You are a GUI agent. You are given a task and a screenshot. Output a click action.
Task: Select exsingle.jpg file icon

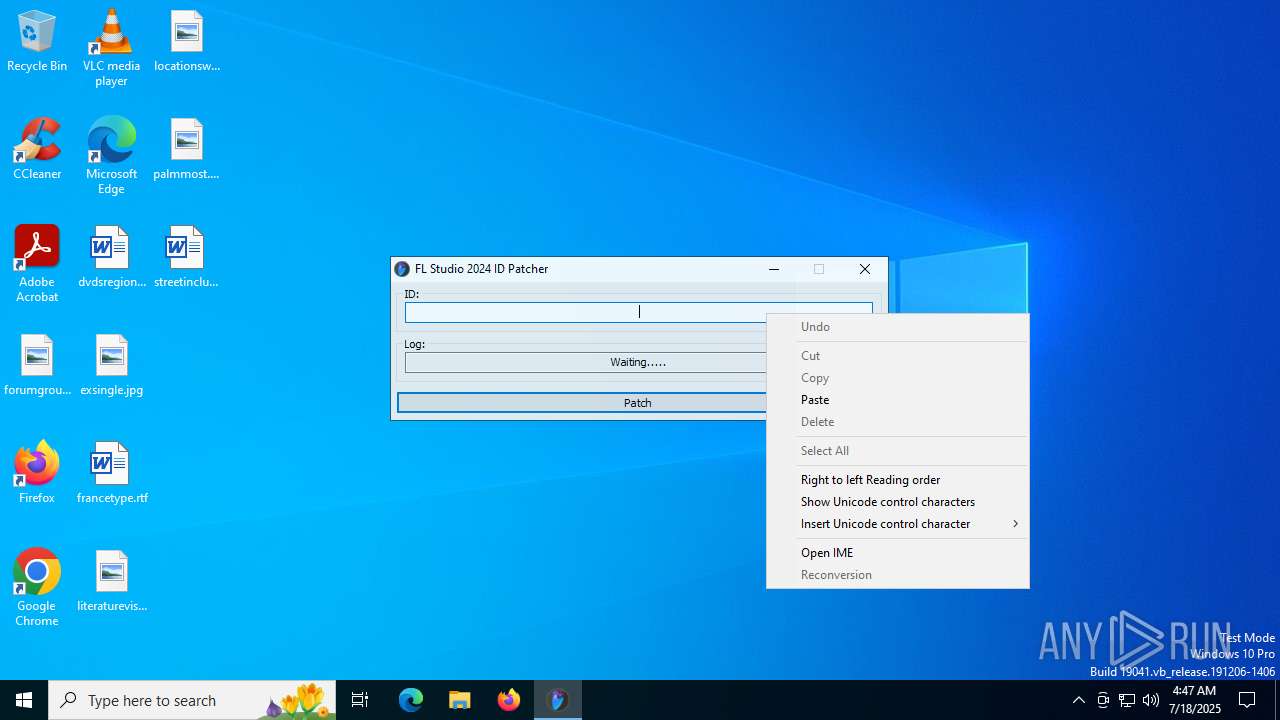[111, 365]
